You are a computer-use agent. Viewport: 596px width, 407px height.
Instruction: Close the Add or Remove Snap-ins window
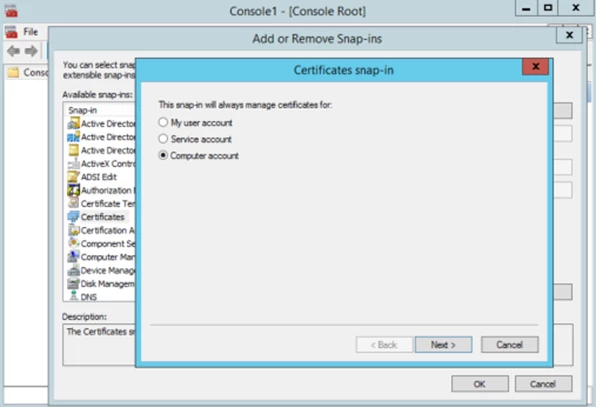(569, 35)
